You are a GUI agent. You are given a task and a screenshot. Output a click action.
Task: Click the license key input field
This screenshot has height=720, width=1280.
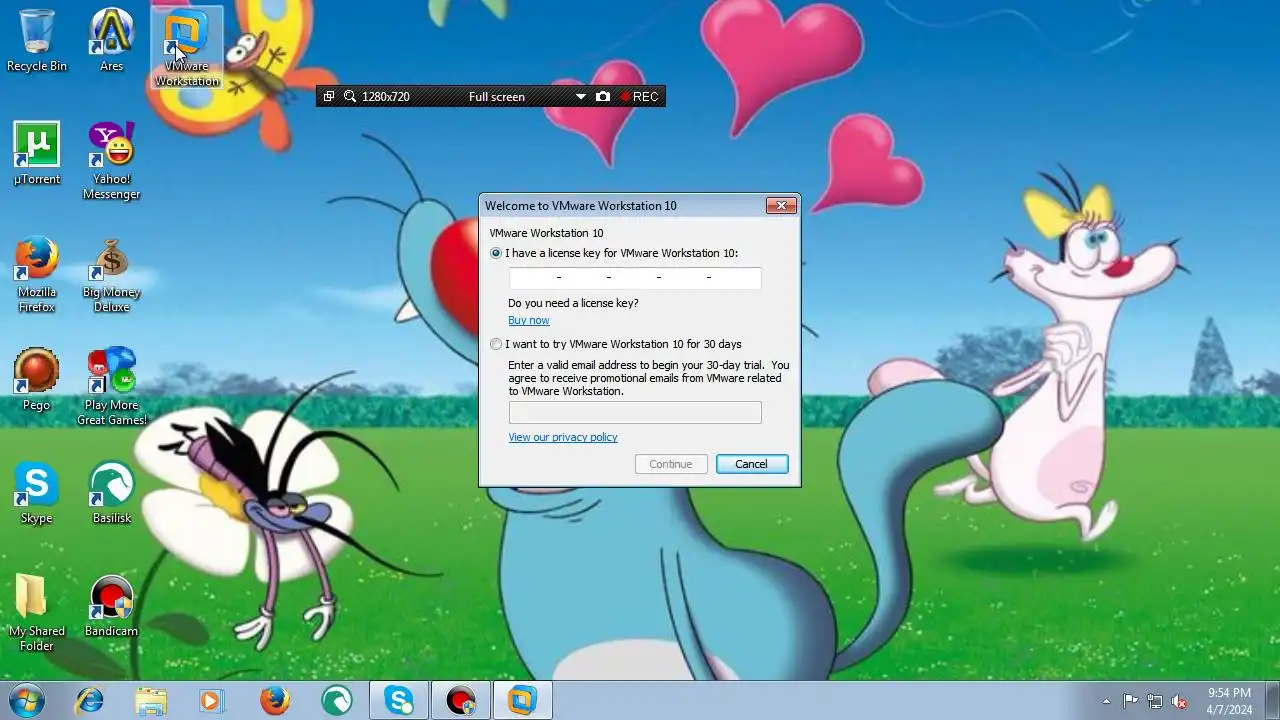(635, 278)
